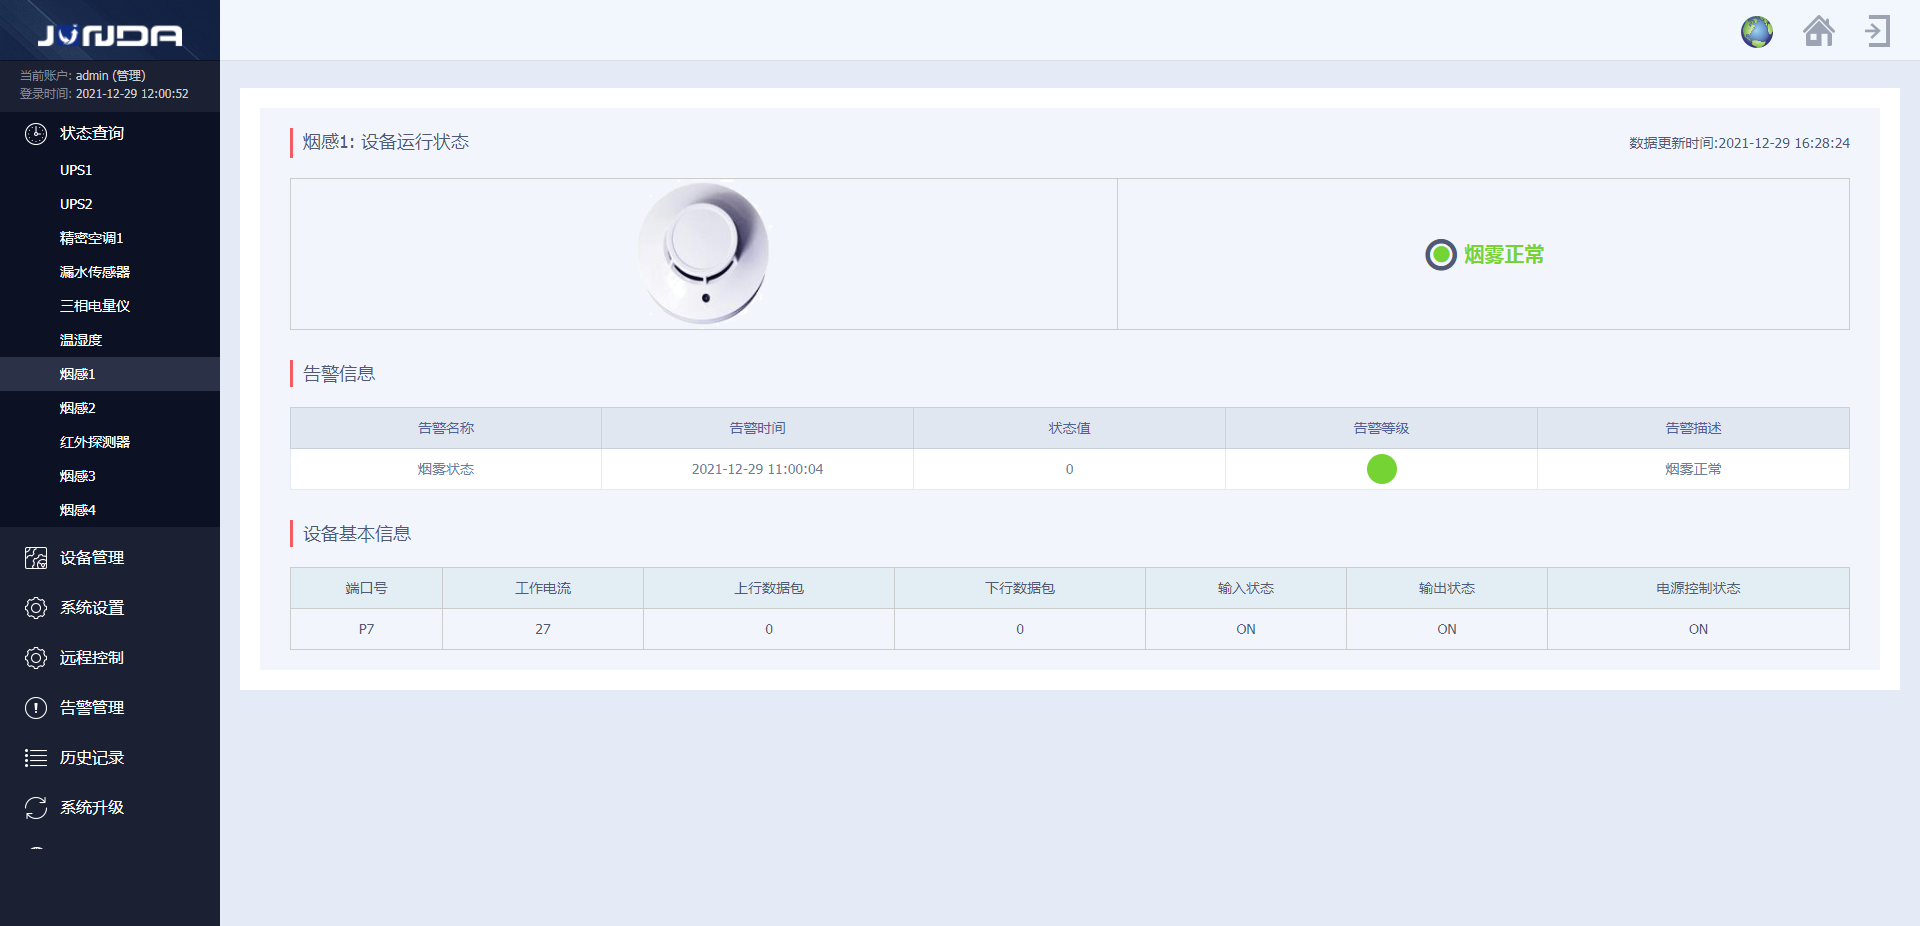Expand the 远程控制 menu

click(x=92, y=658)
